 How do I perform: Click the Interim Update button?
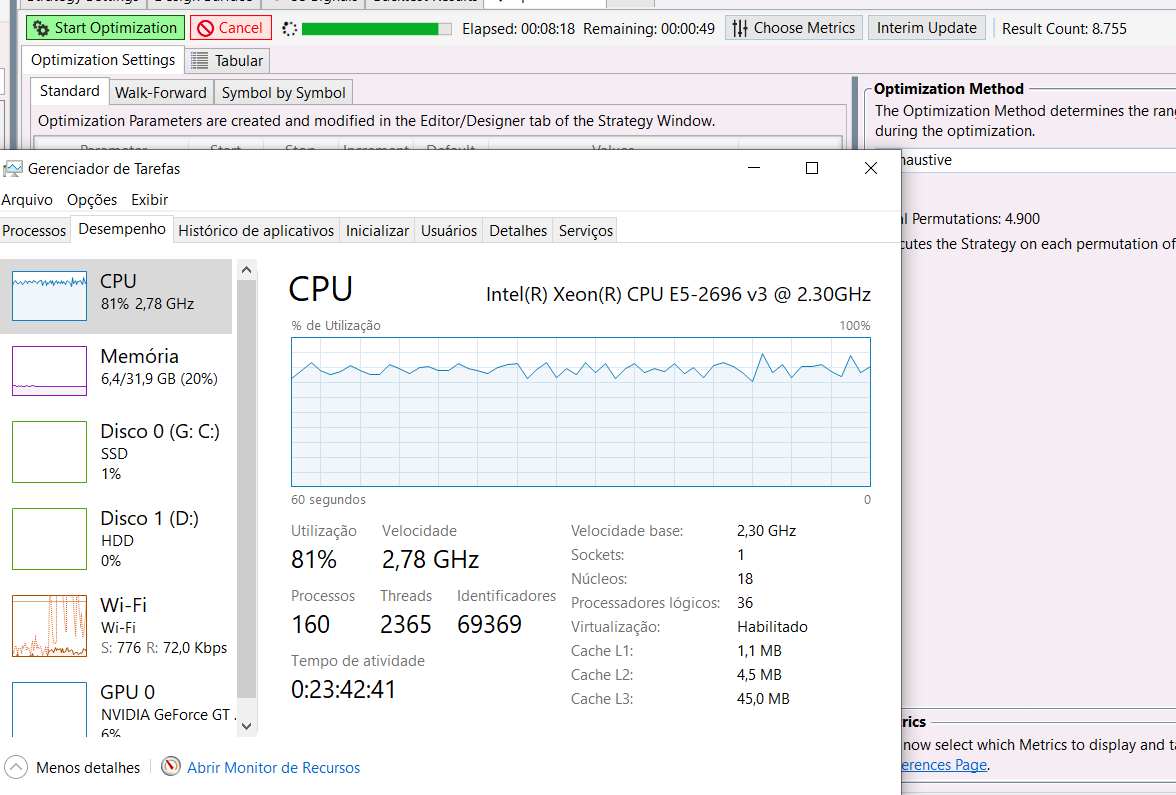tap(926, 28)
